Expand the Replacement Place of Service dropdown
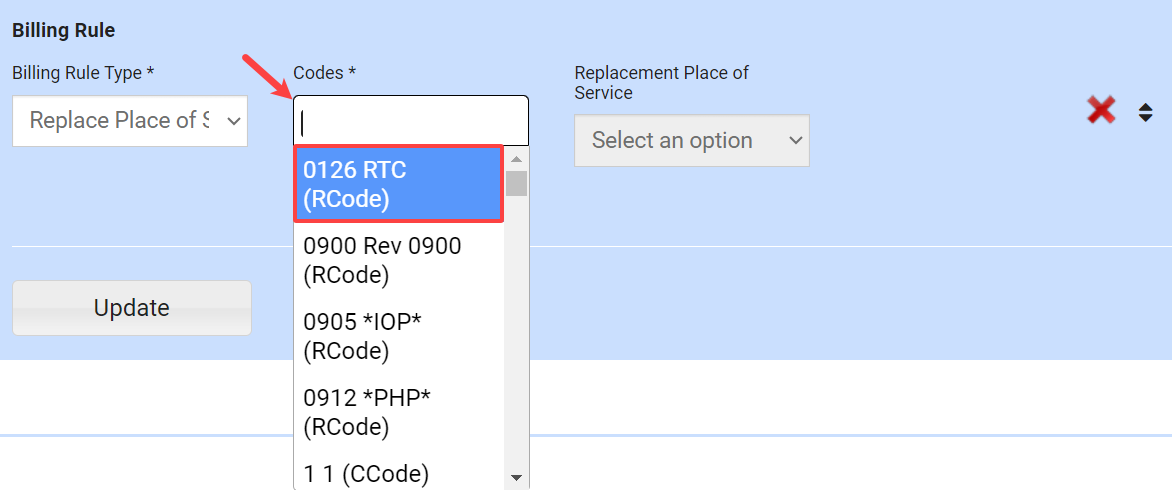Viewport: 1172px width, 490px height. (691, 141)
